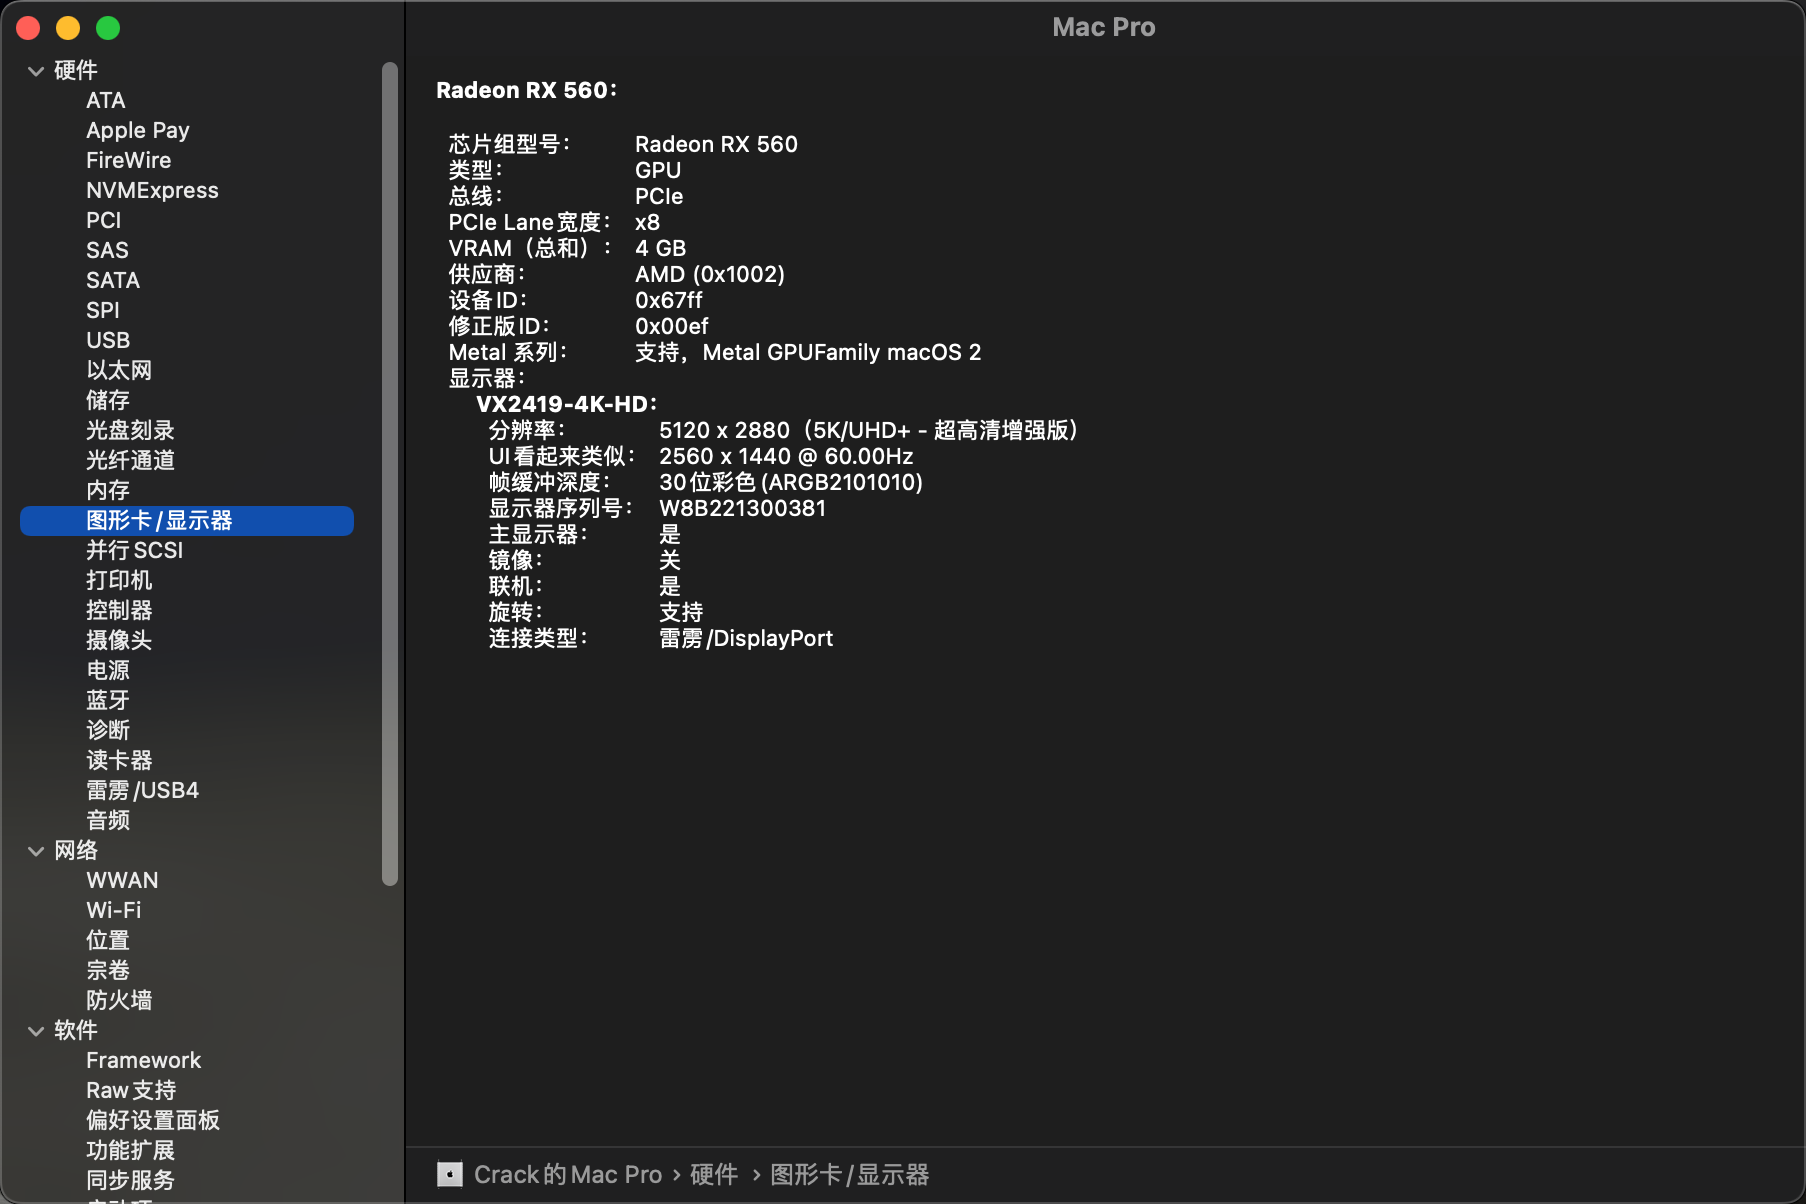Open the 防火墙 entry
The height and width of the screenshot is (1204, 1806).
pyautogui.click(x=119, y=1000)
